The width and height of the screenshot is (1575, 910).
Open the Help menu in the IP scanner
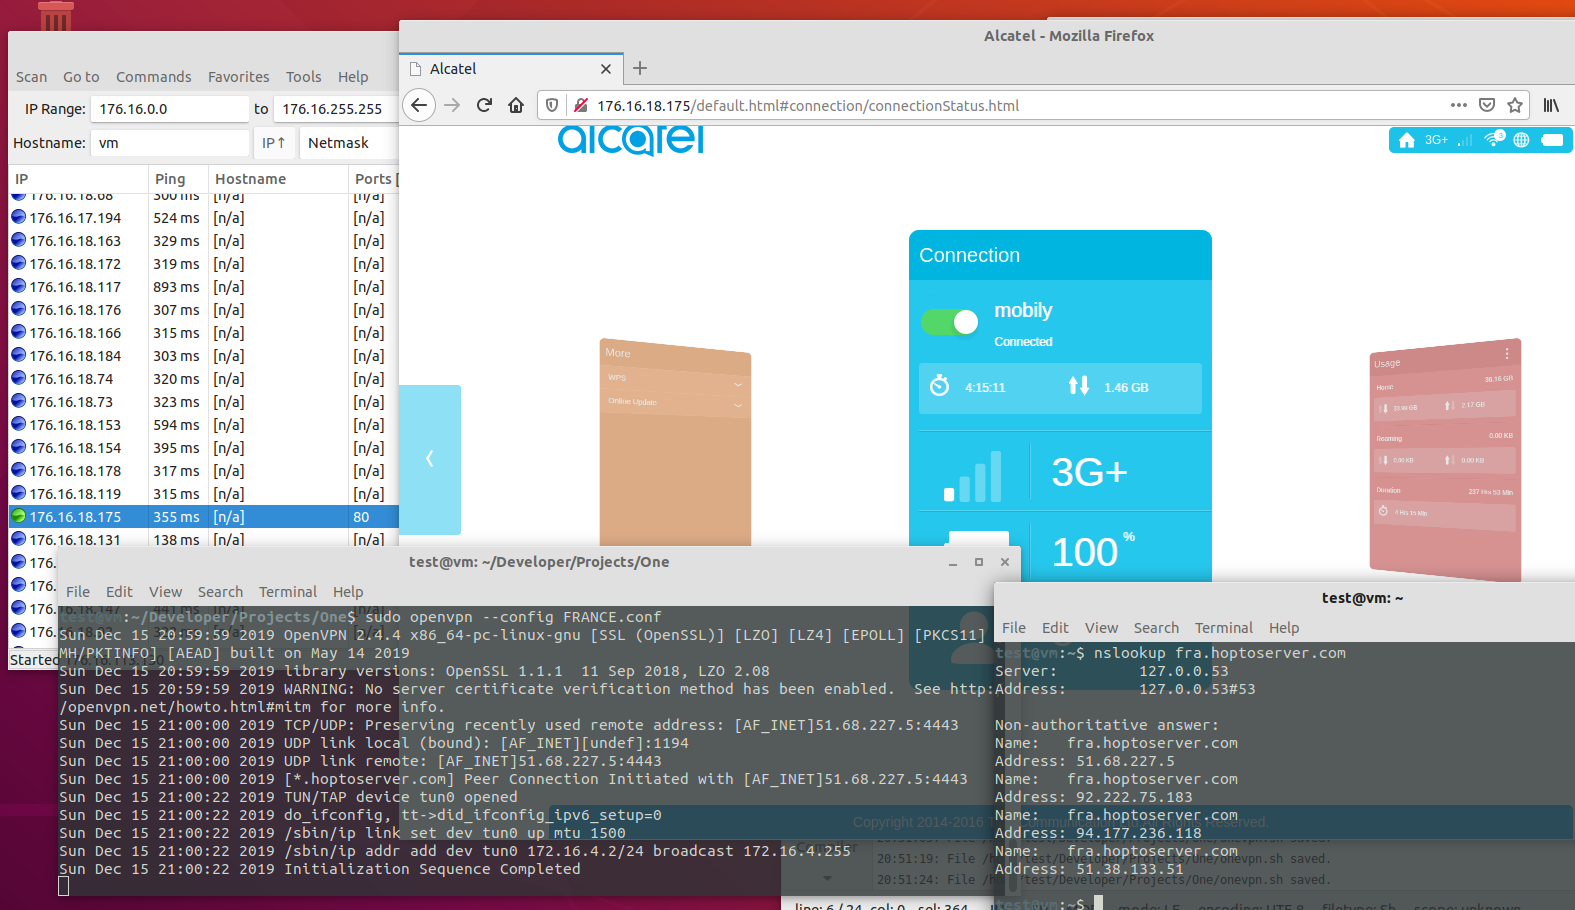pos(353,77)
